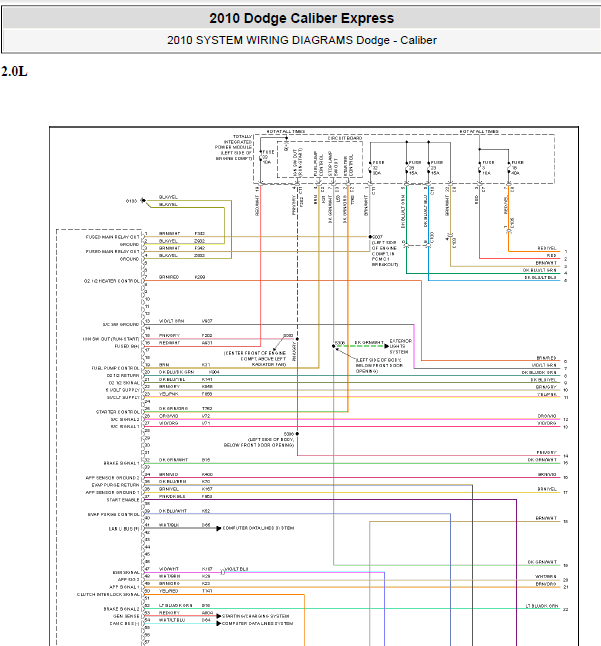Click the splice dot left of Exterior Lights
The height and width of the screenshot is (646, 601).
pyautogui.click(x=334, y=346)
